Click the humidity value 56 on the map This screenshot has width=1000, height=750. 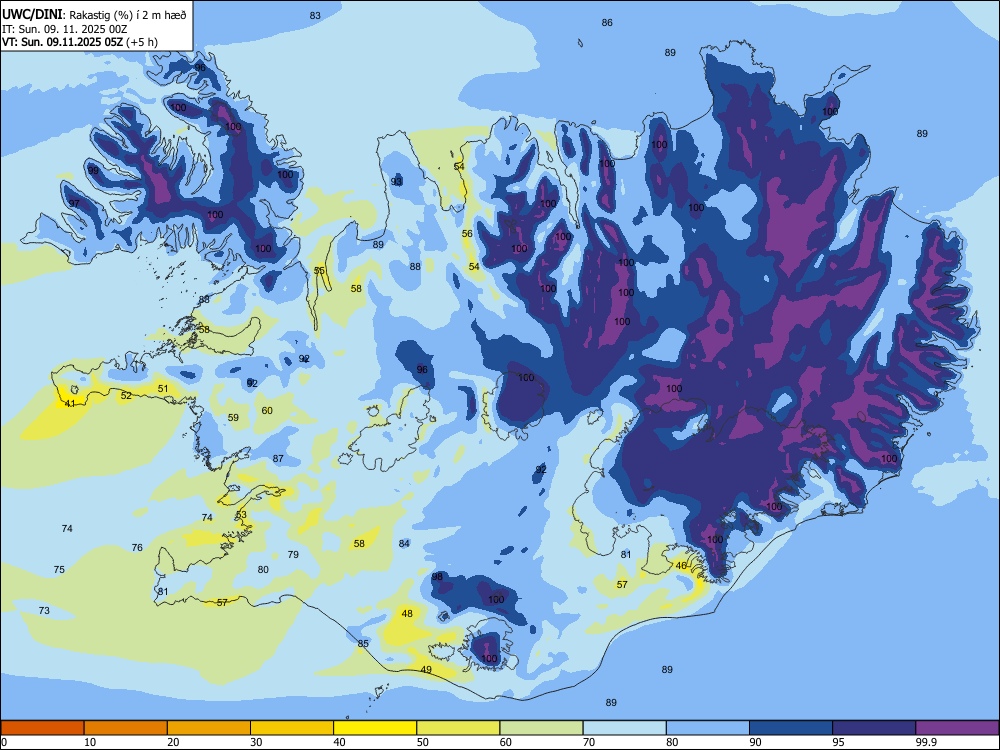click(x=467, y=233)
